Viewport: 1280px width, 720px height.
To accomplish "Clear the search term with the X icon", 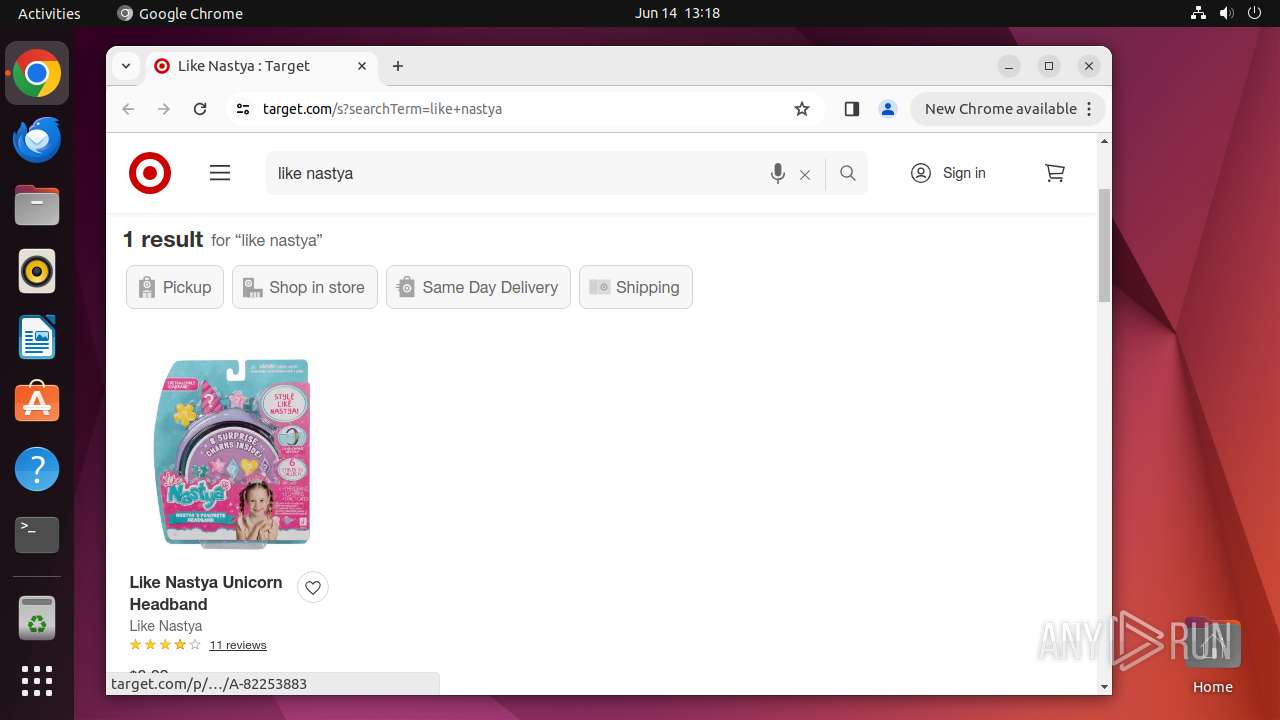I will [805, 174].
